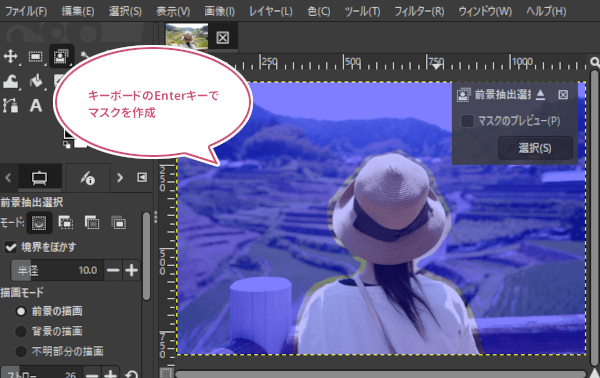Toggle Quick Mask at the canvas corner

pyautogui.click(x=166, y=372)
